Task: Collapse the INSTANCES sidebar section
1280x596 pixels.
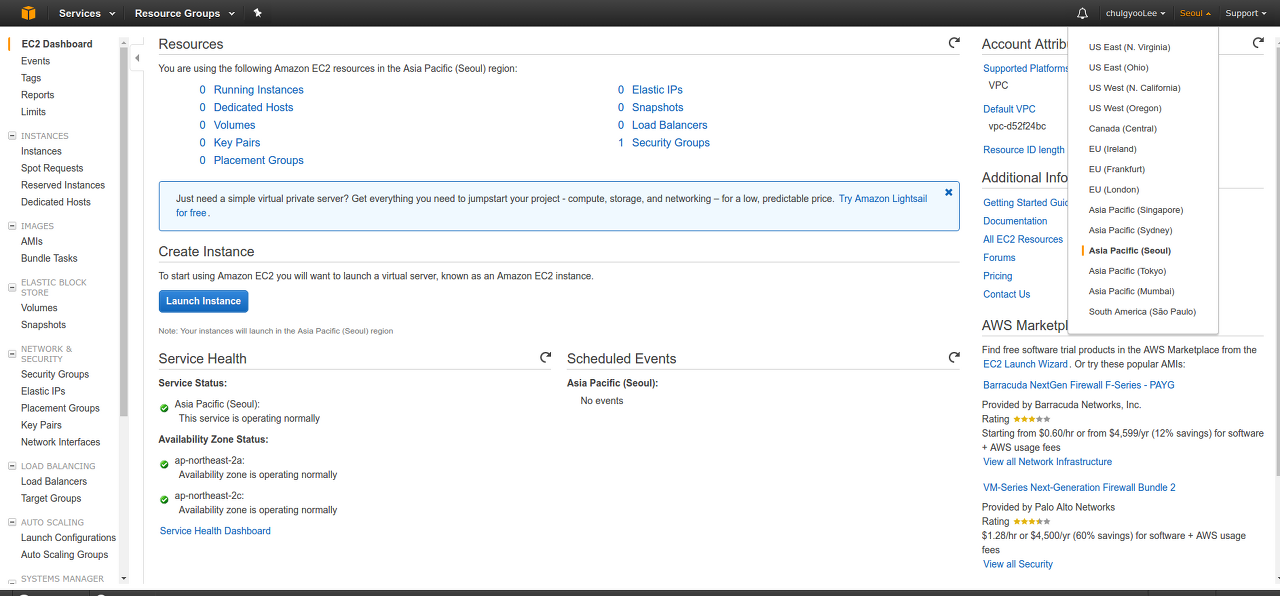Action: pos(12,136)
